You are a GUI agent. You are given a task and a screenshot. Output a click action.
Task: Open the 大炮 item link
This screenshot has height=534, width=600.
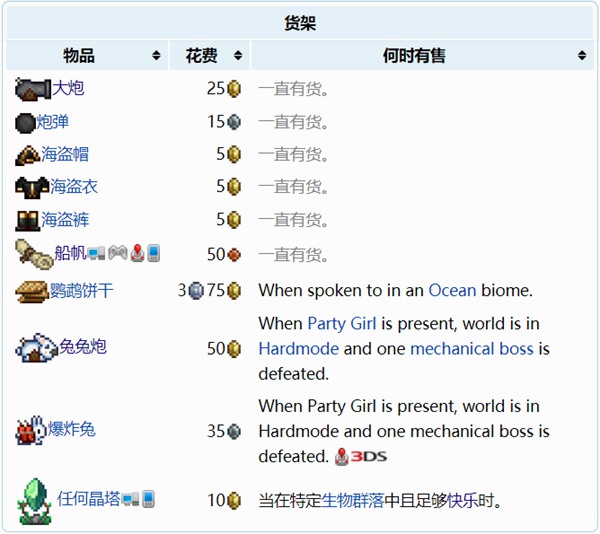tap(68, 88)
